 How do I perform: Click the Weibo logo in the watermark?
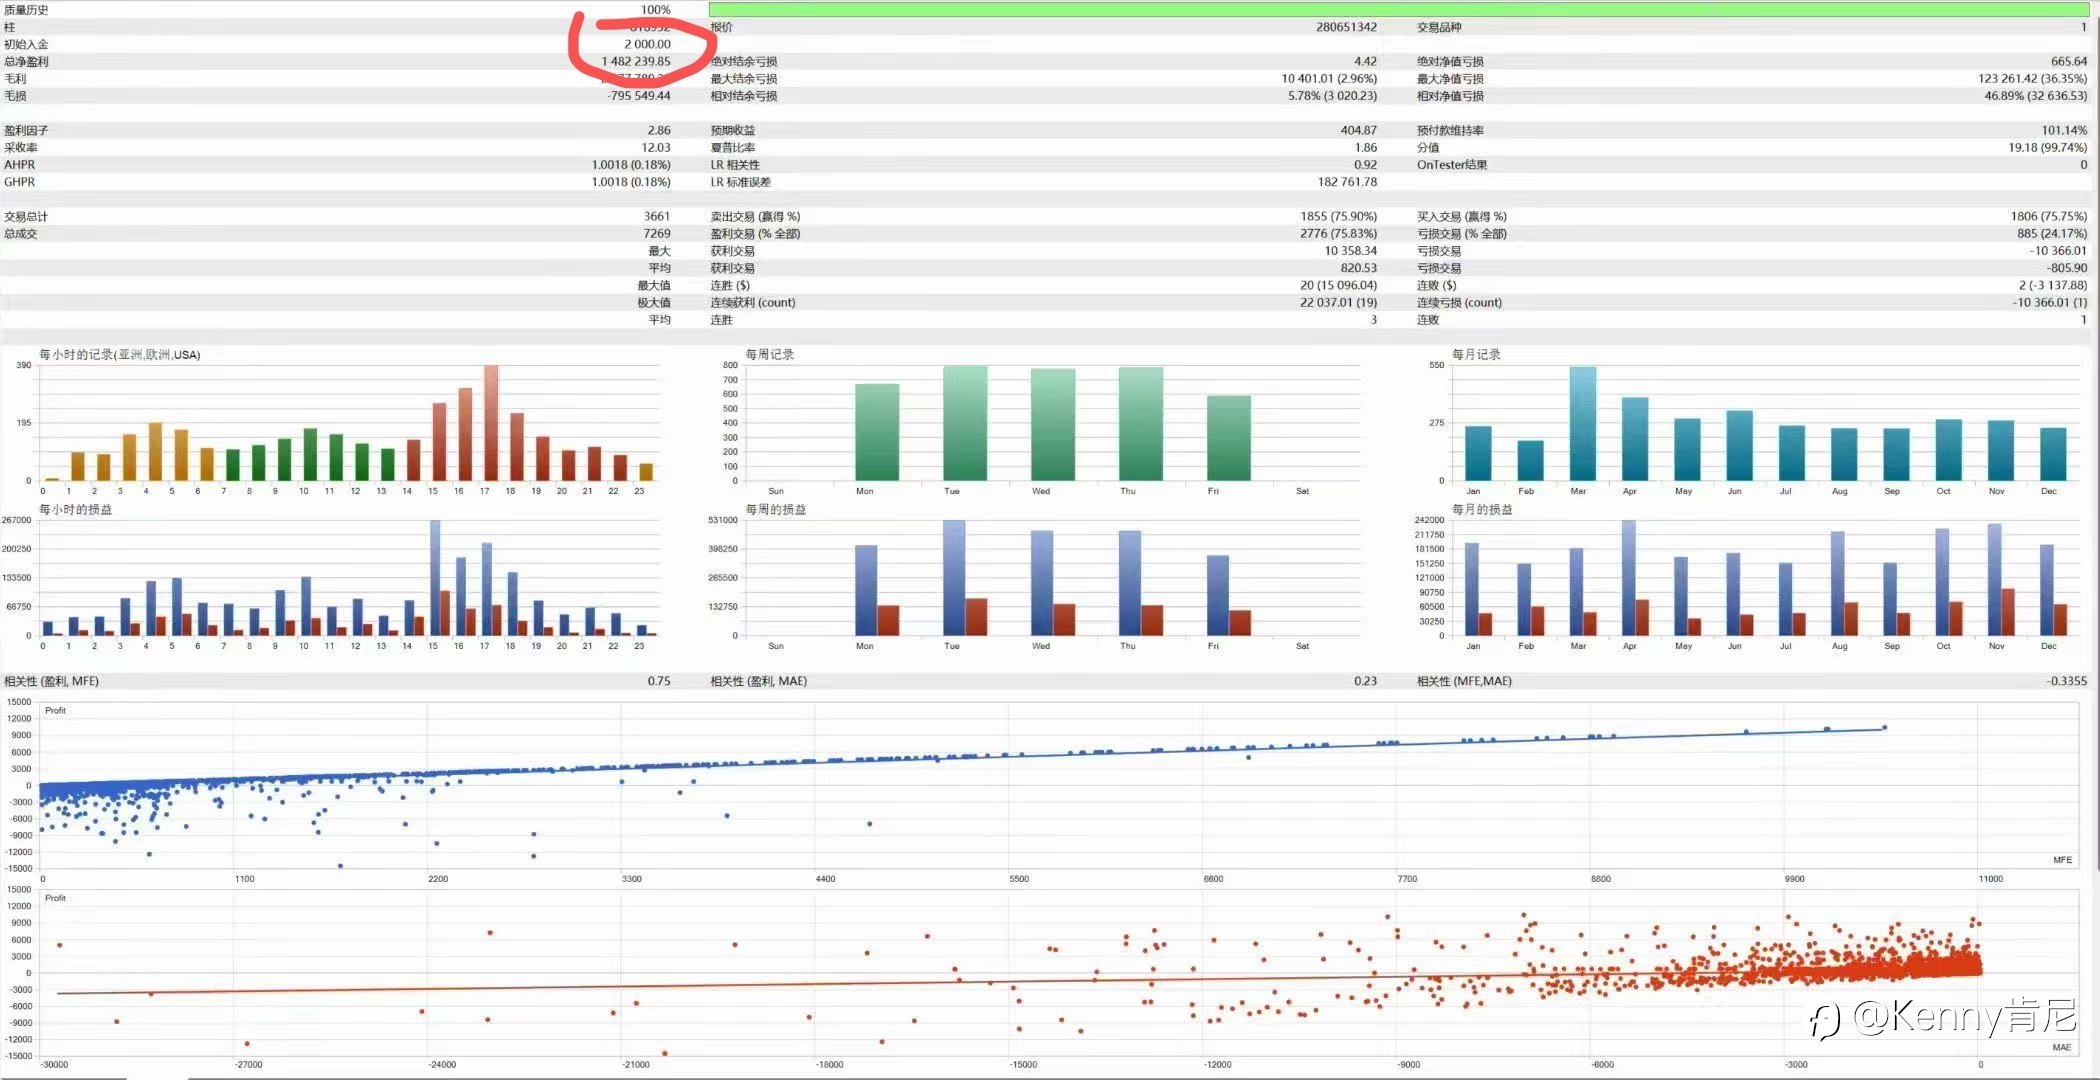(1824, 1021)
